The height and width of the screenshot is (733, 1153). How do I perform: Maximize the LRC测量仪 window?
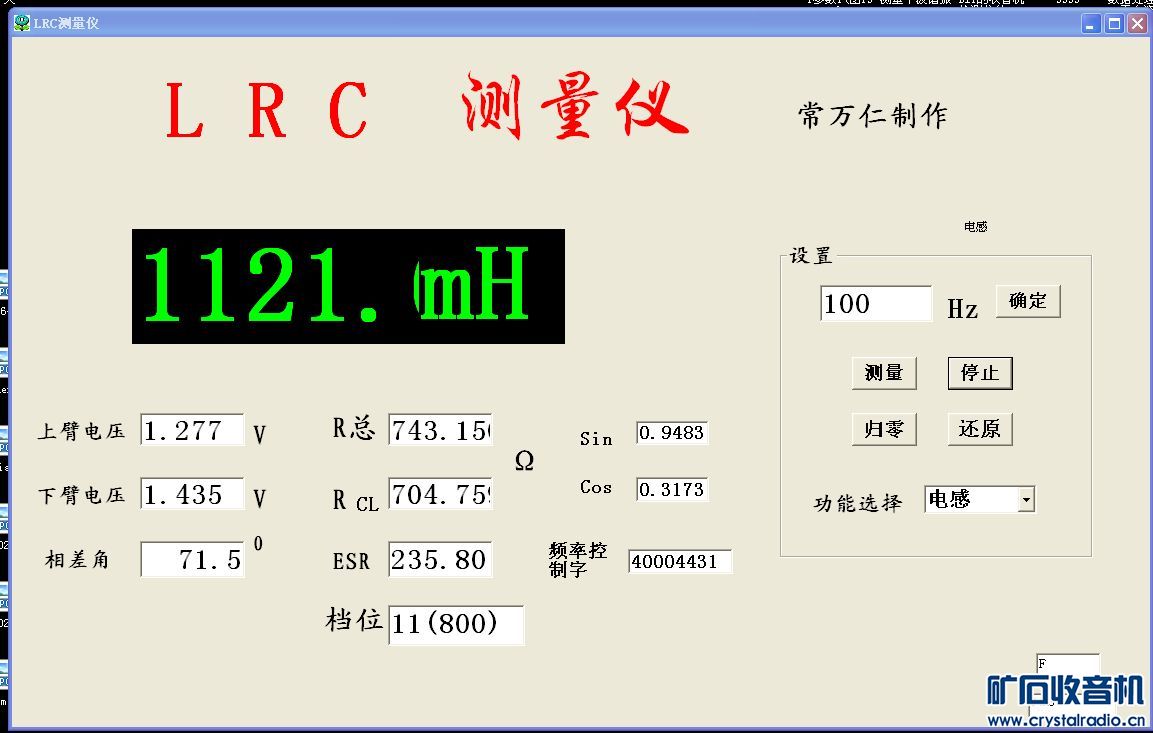click(x=1115, y=24)
